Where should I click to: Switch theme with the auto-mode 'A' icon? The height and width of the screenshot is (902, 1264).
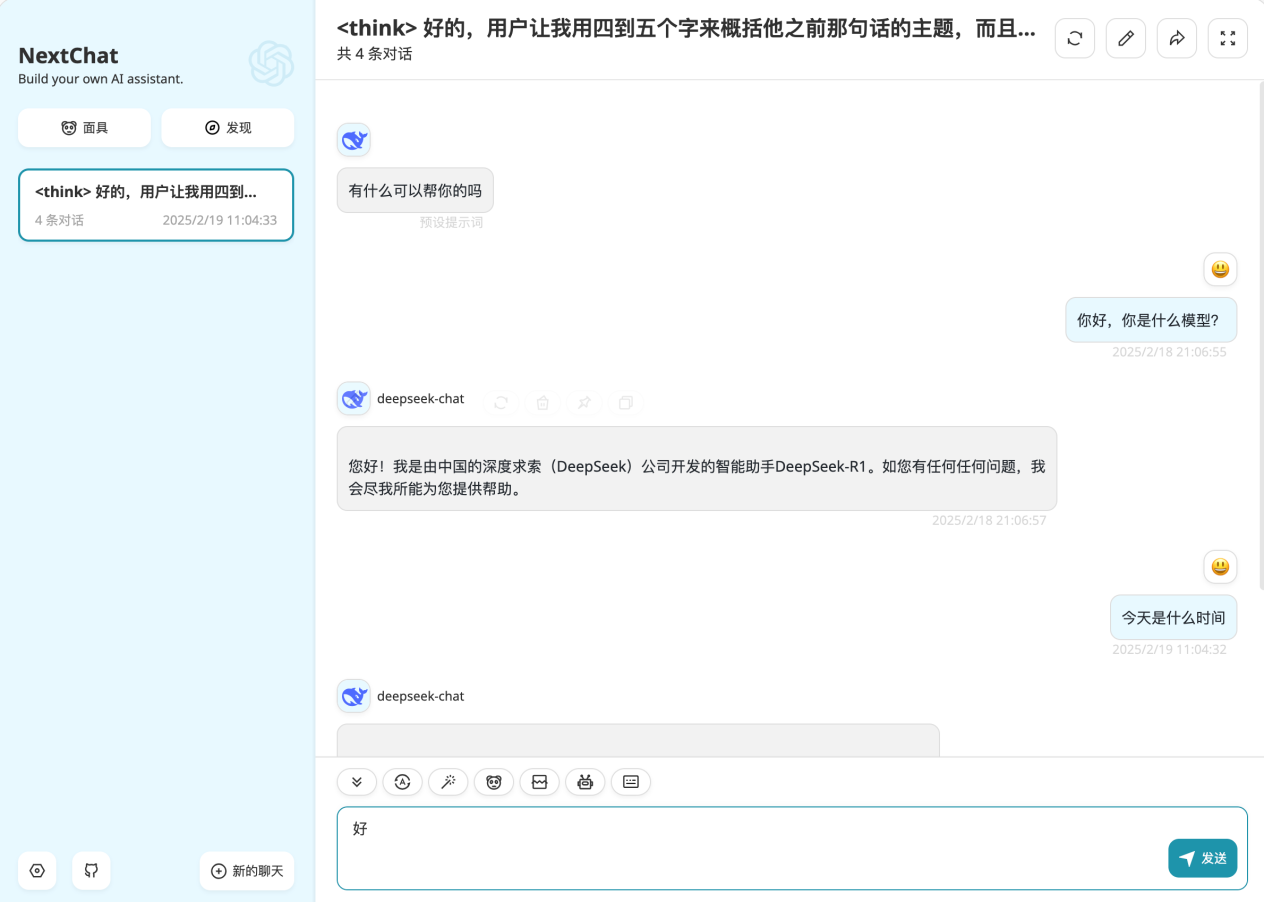(402, 782)
